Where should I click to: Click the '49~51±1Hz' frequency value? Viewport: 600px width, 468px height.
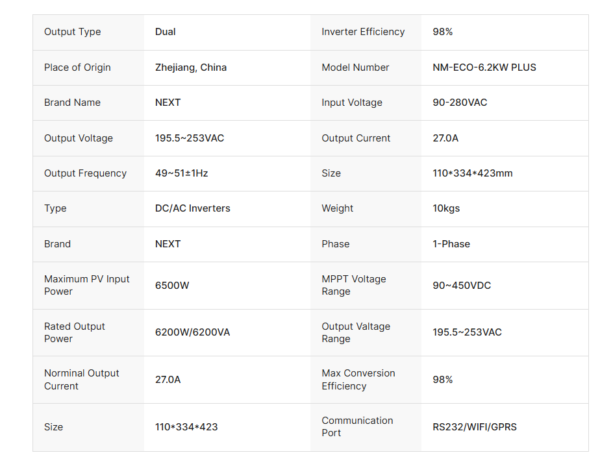coord(181,173)
